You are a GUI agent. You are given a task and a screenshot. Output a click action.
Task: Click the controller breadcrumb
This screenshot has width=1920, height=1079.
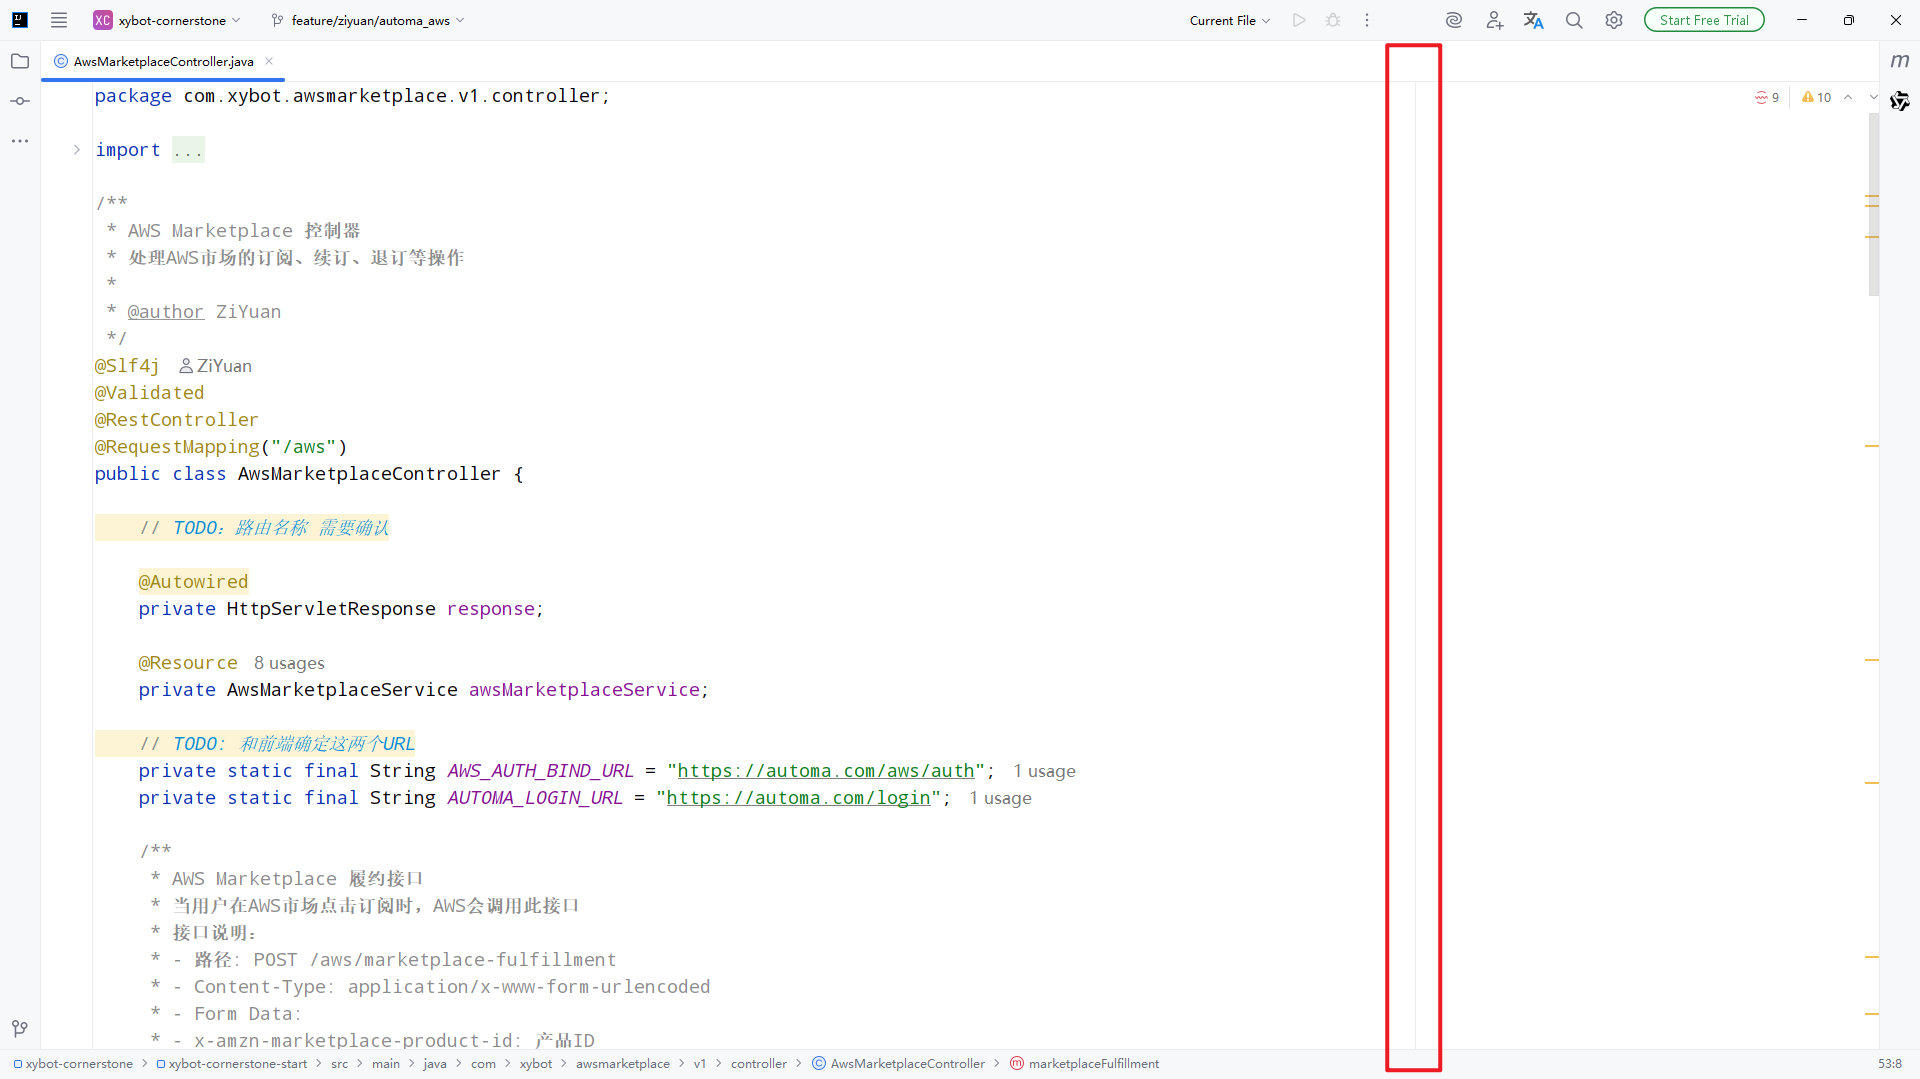pos(759,1064)
